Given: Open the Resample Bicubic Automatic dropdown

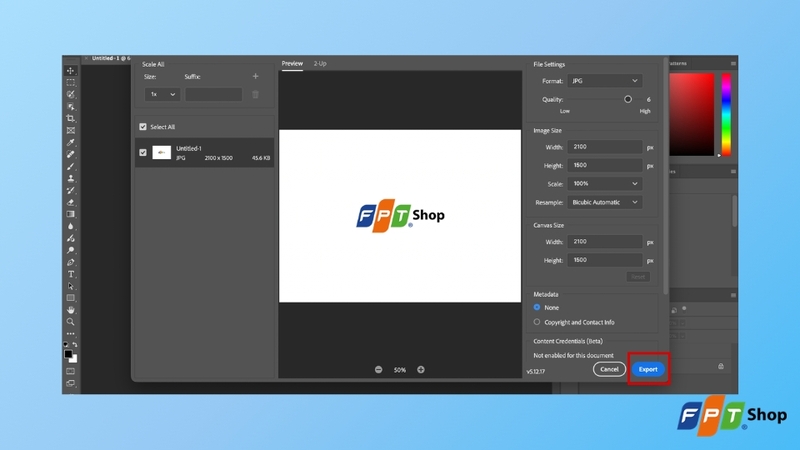Looking at the screenshot, I should click(x=605, y=203).
